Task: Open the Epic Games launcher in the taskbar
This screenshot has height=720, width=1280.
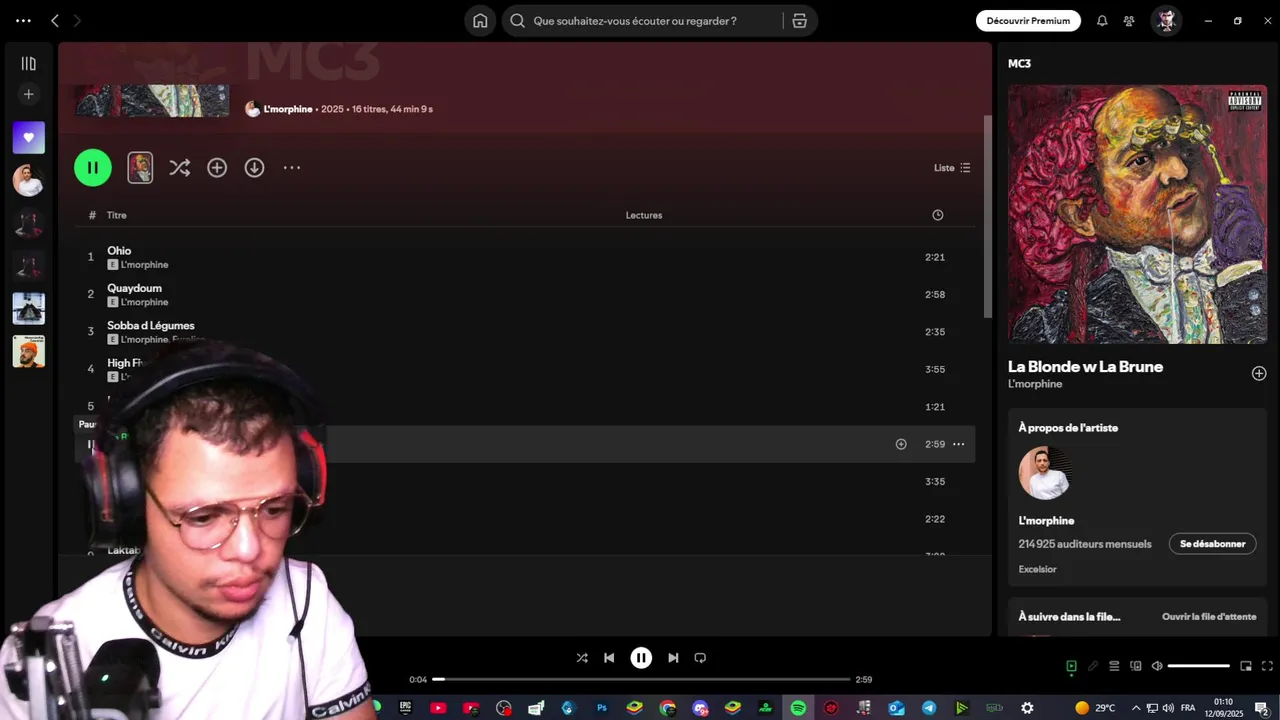Action: point(405,708)
